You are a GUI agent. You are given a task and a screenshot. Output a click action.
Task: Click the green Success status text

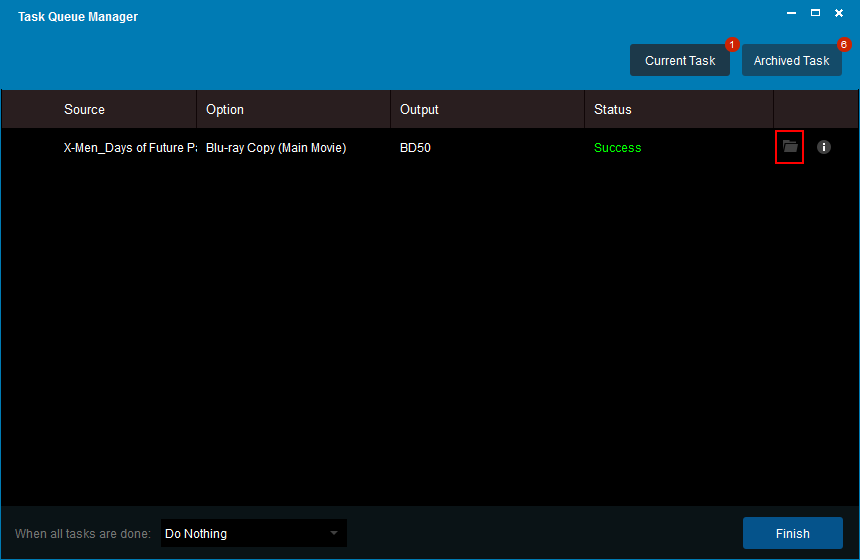tap(617, 148)
